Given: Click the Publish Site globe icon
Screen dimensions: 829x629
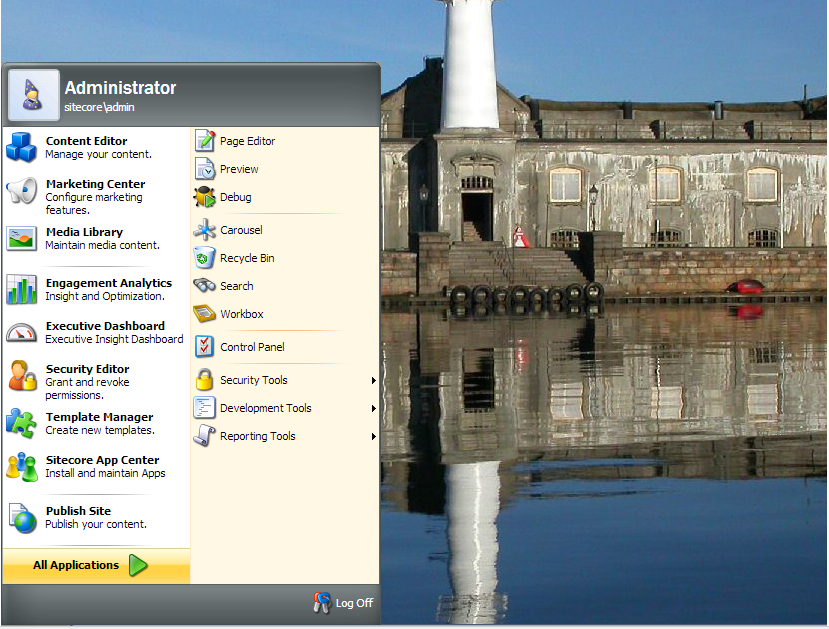Looking at the screenshot, I should click(x=22, y=518).
